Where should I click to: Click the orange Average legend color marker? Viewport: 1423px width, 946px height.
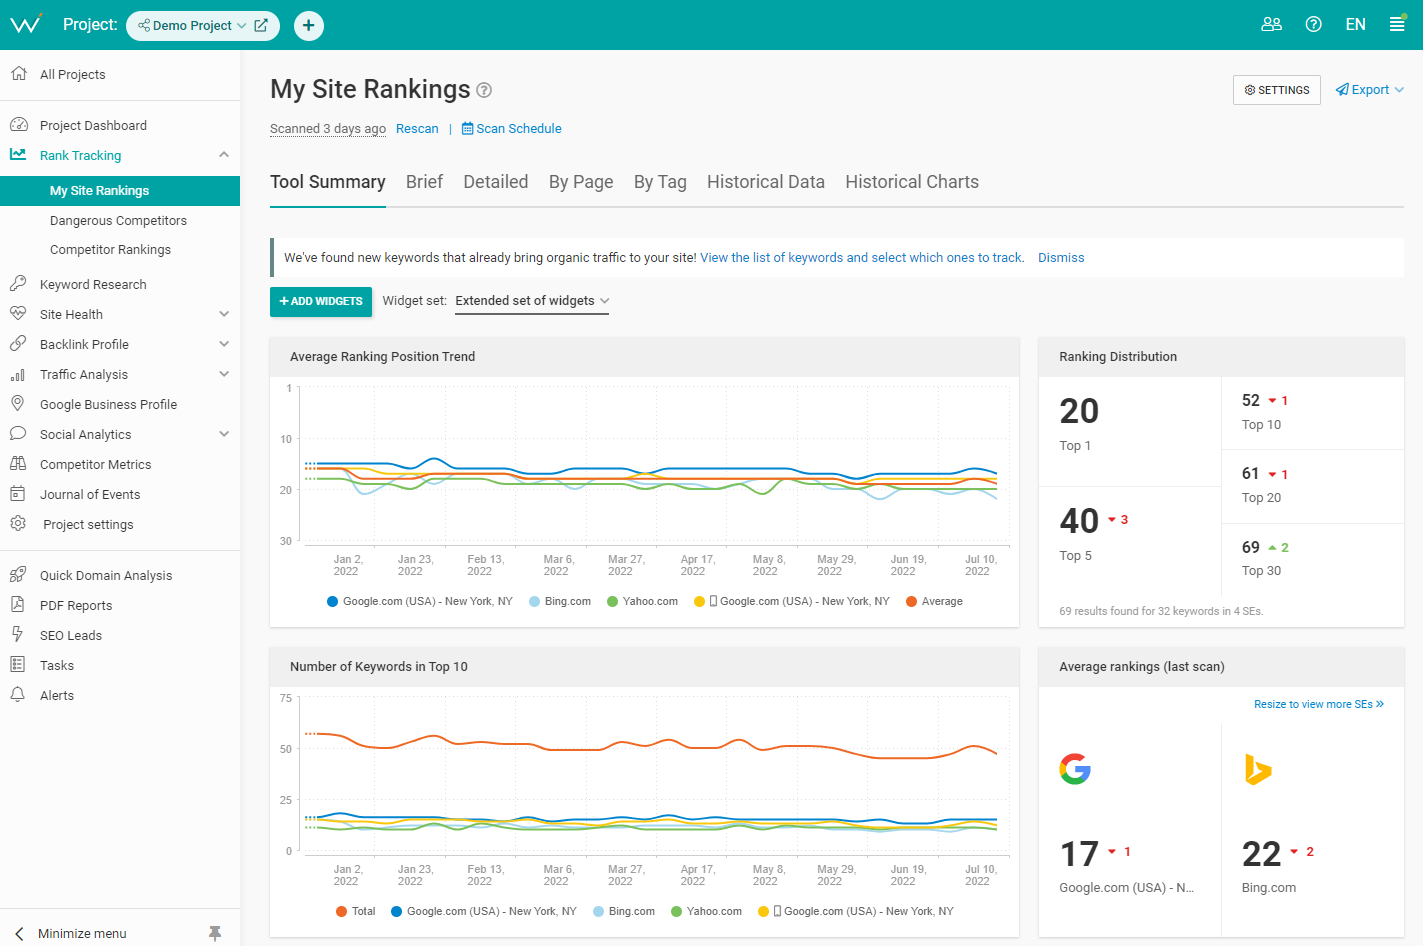(x=911, y=601)
